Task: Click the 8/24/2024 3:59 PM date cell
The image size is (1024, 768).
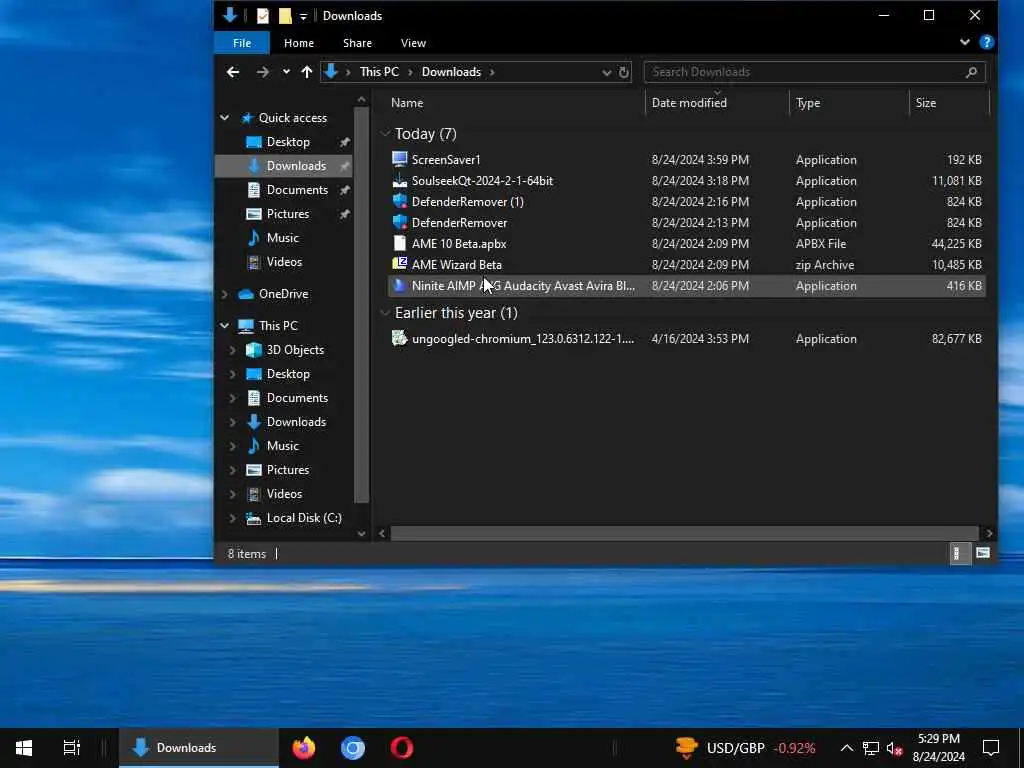Action: (x=700, y=159)
